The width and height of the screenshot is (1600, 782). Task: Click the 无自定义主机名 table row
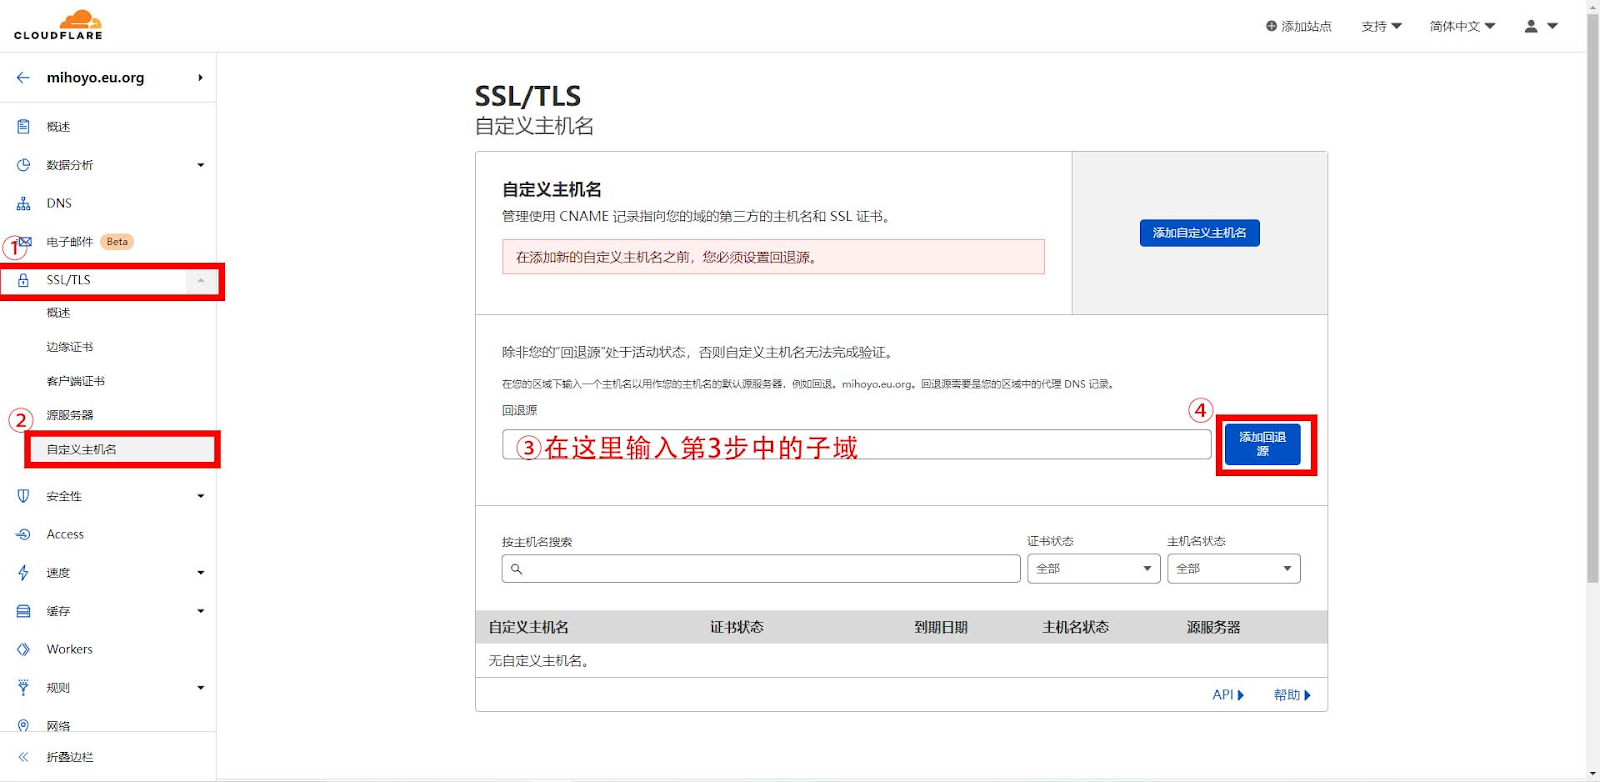(x=901, y=661)
